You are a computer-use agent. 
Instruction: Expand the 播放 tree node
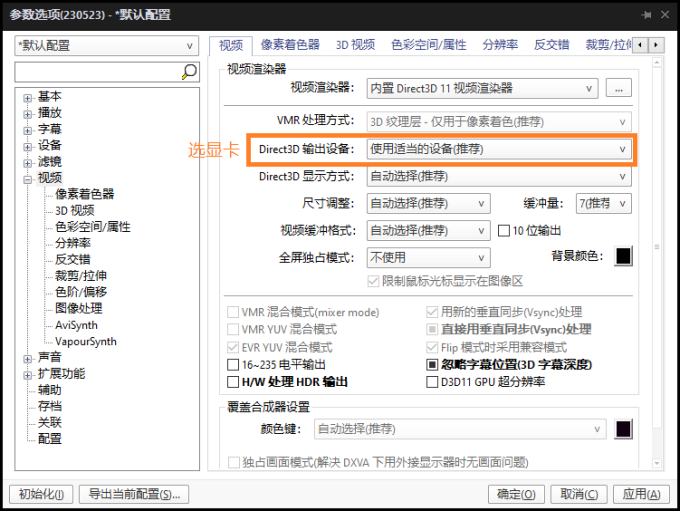(28, 113)
